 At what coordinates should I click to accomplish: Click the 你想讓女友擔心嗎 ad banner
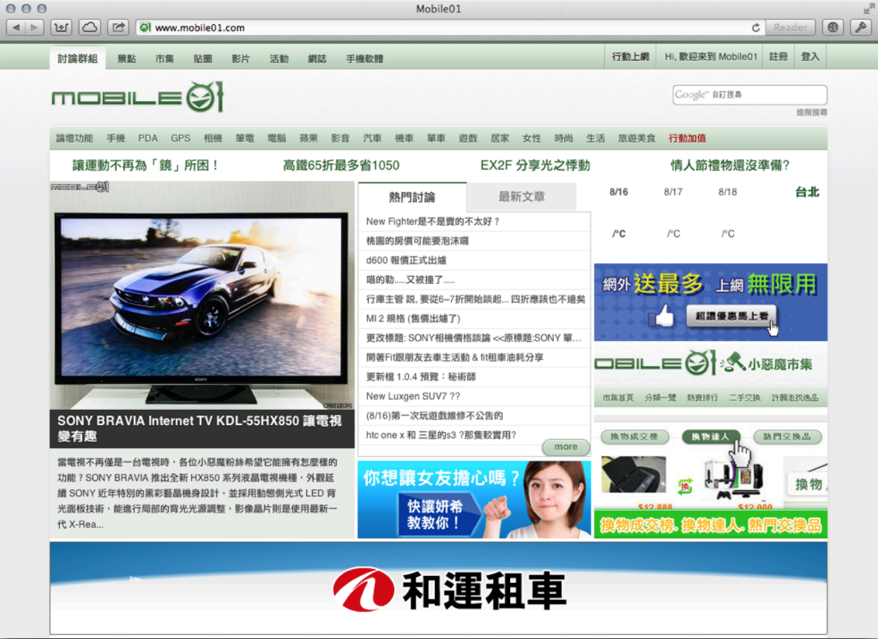(474, 500)
